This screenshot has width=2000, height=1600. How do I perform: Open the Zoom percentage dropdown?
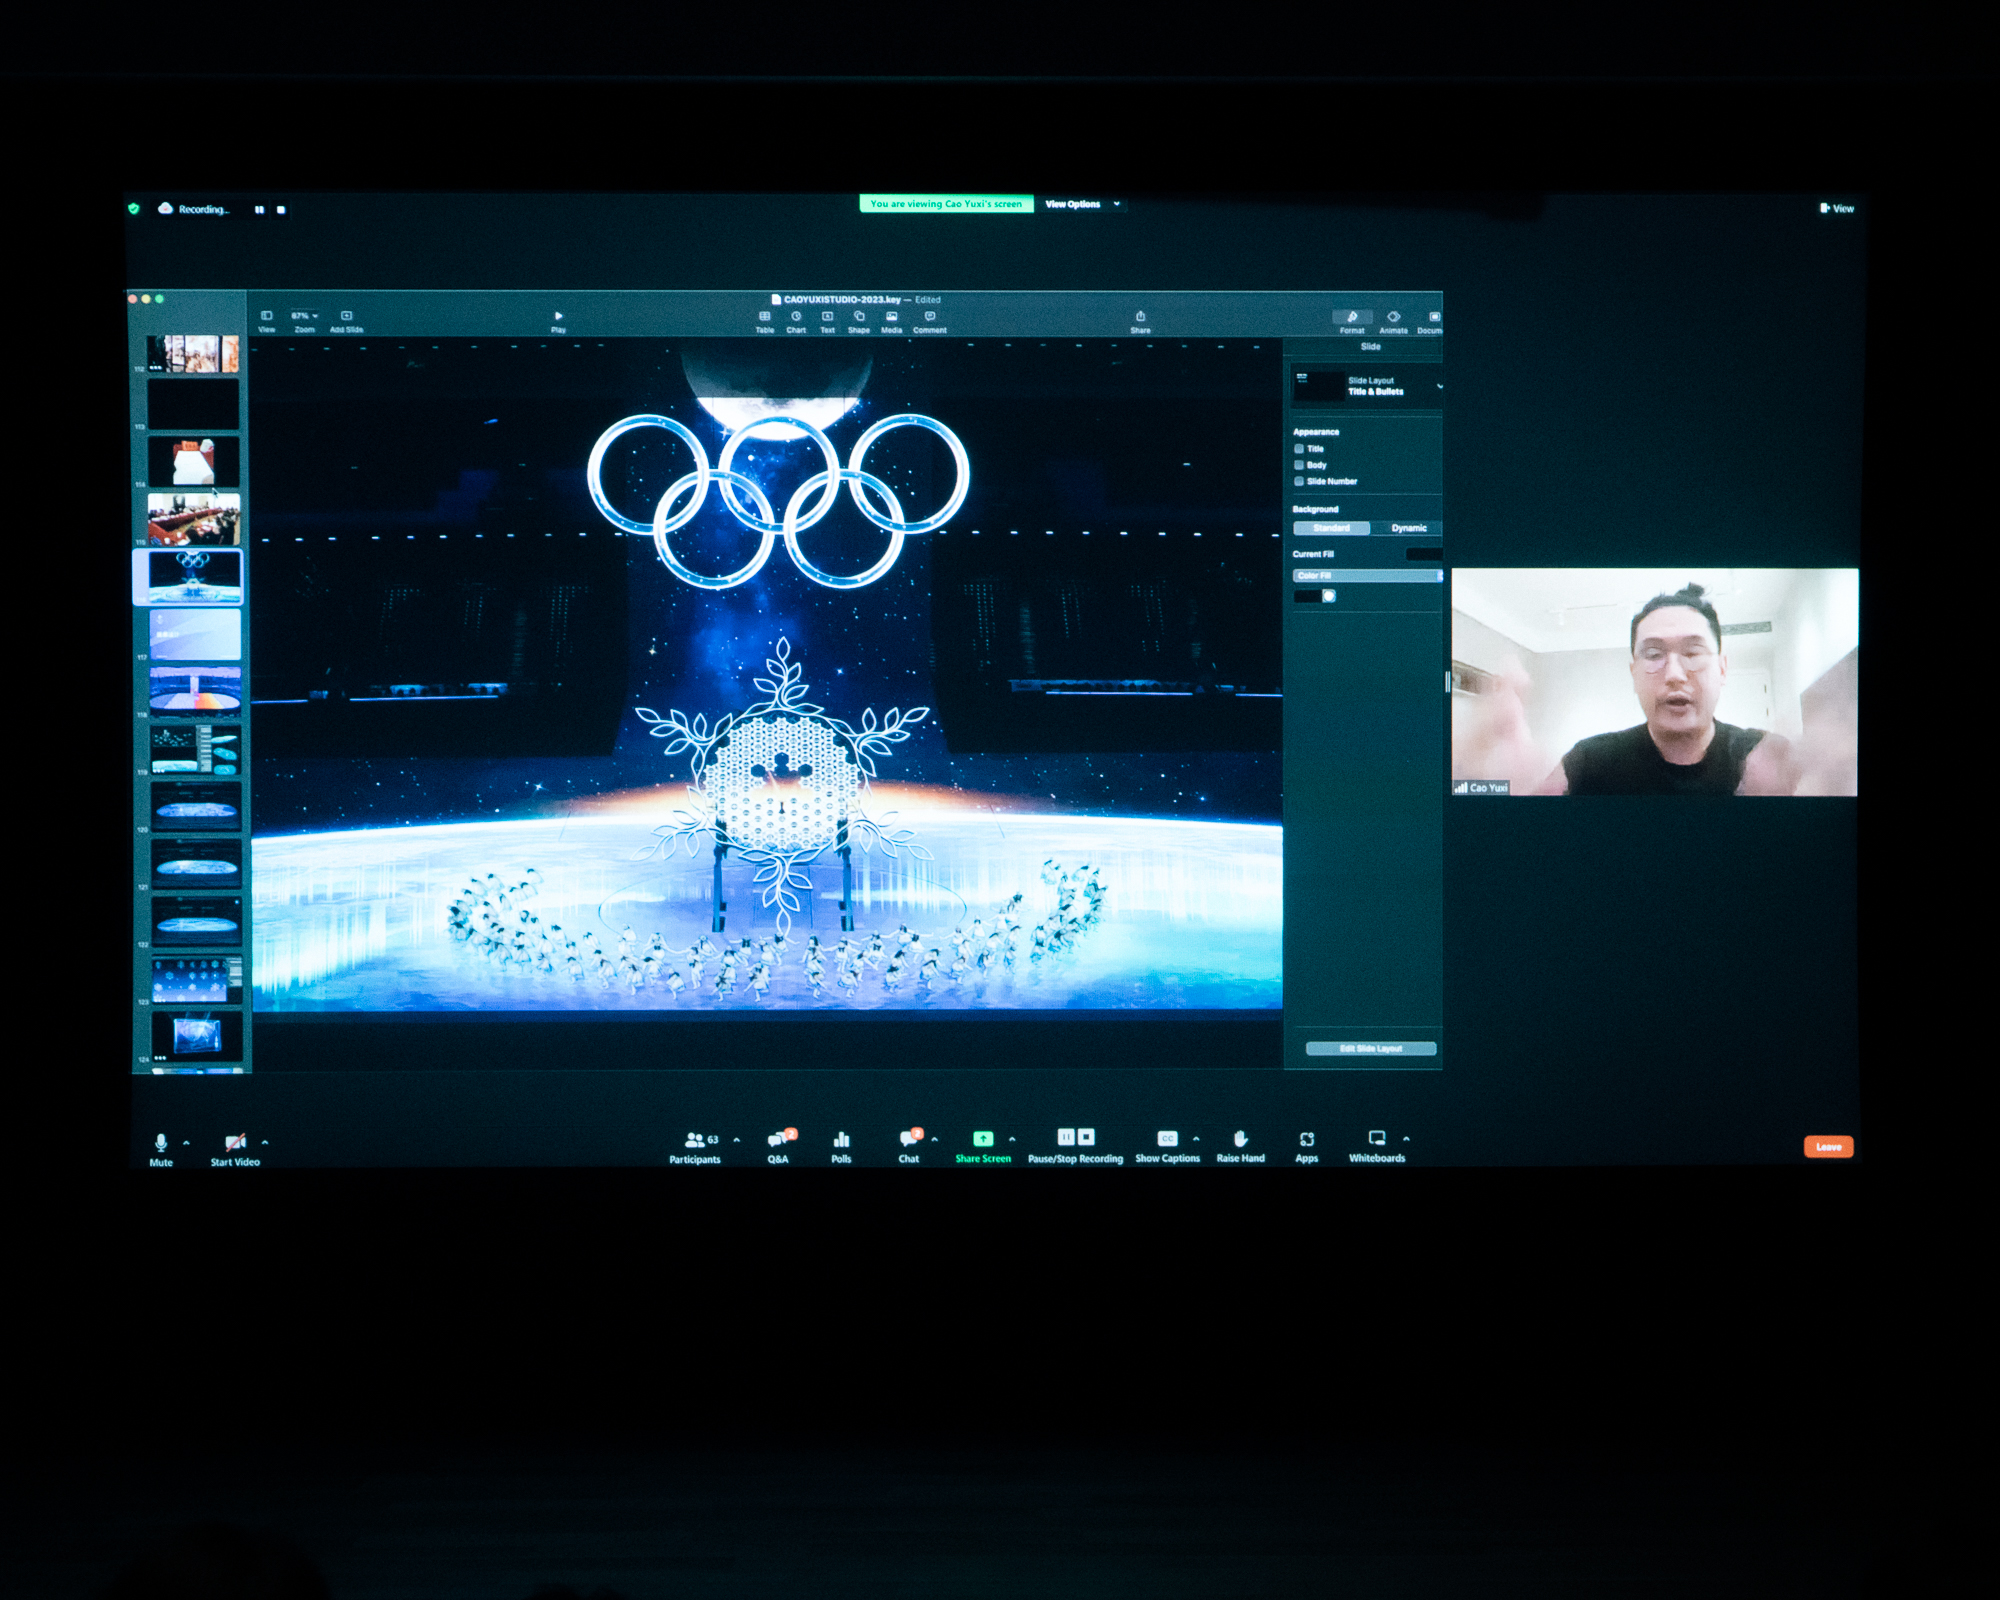tap(304, 316)
